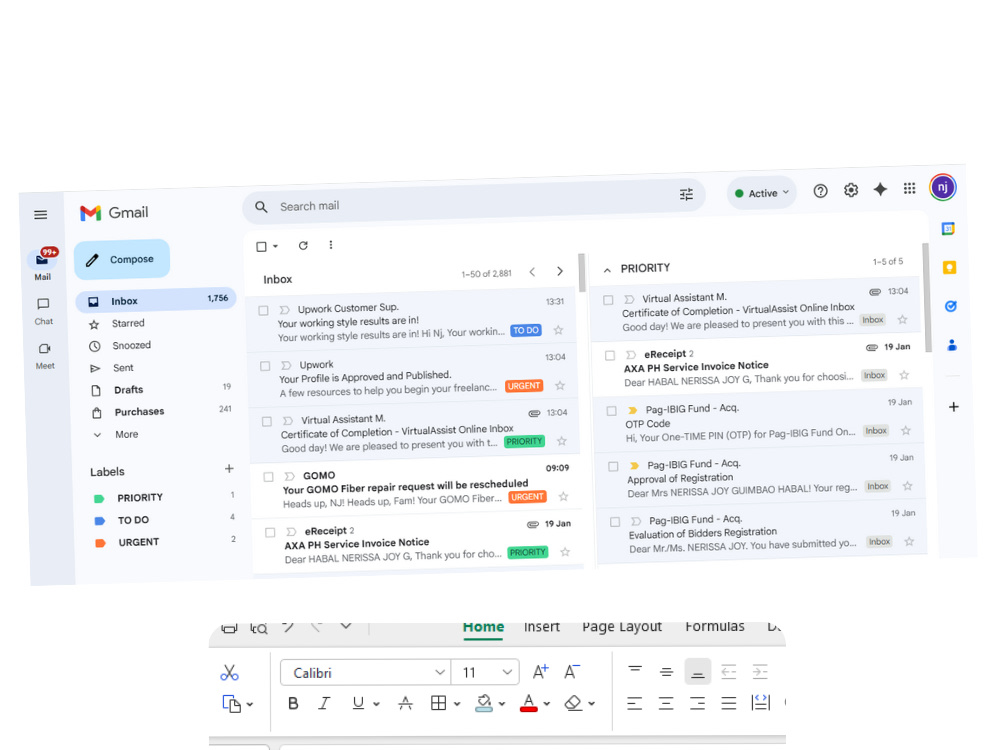This screenshot has width=1000, height=750.
Task: Click the Search mail field
Action: click(472, 201)
